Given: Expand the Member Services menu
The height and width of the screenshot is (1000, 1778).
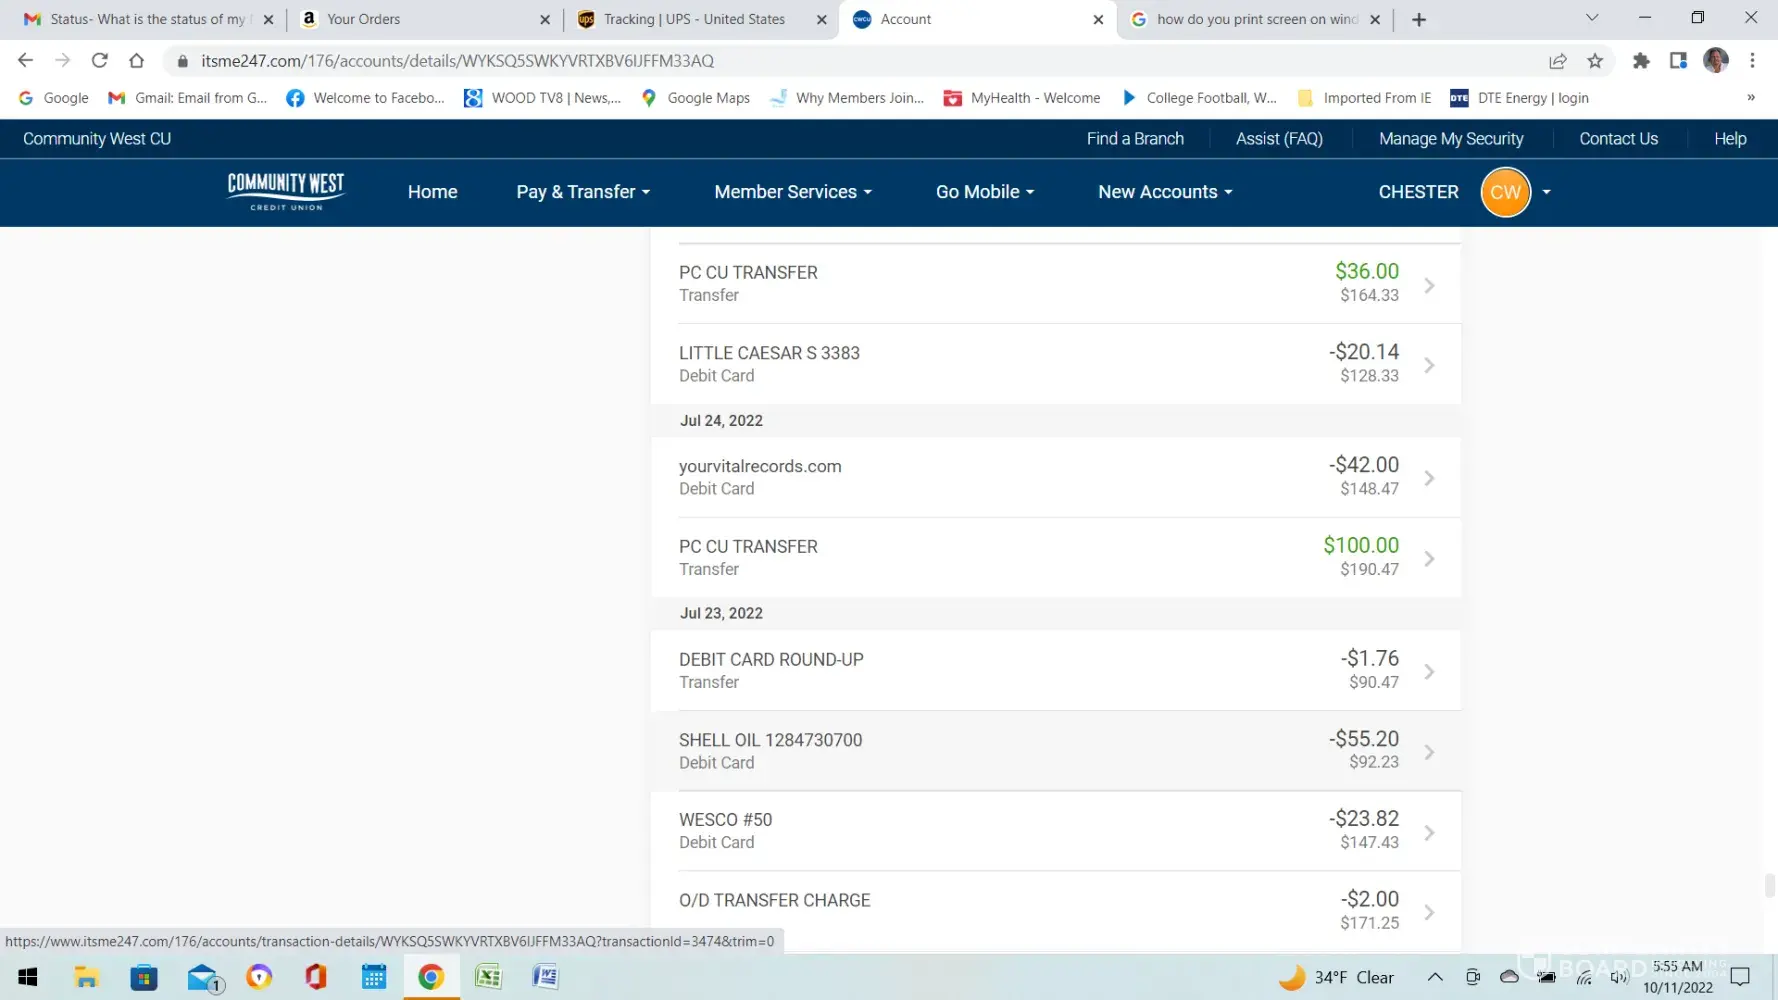Looking at the screenshot, I should click(x=792, y=192).
